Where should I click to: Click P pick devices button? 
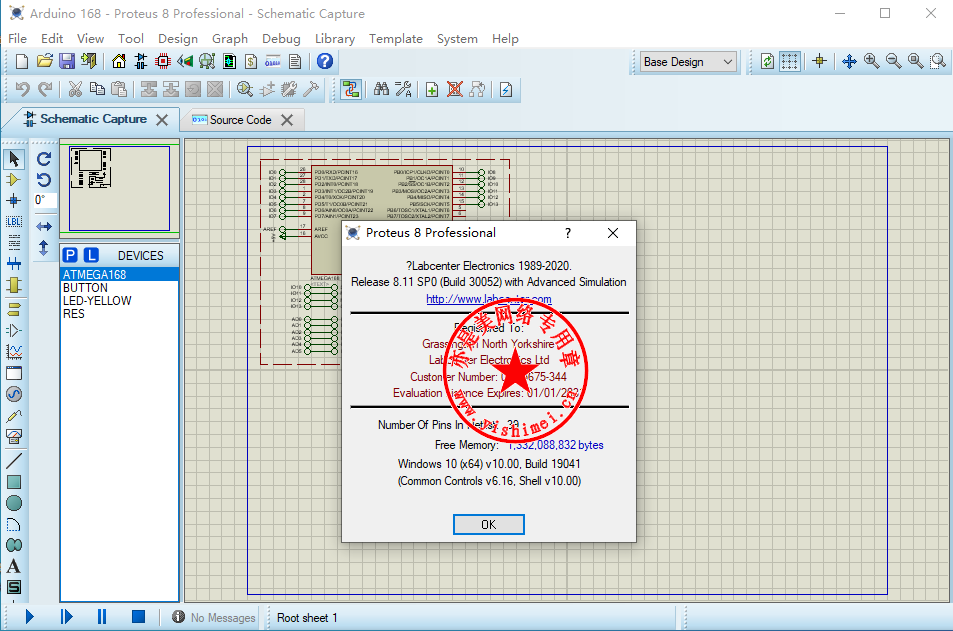coord(70,255)
